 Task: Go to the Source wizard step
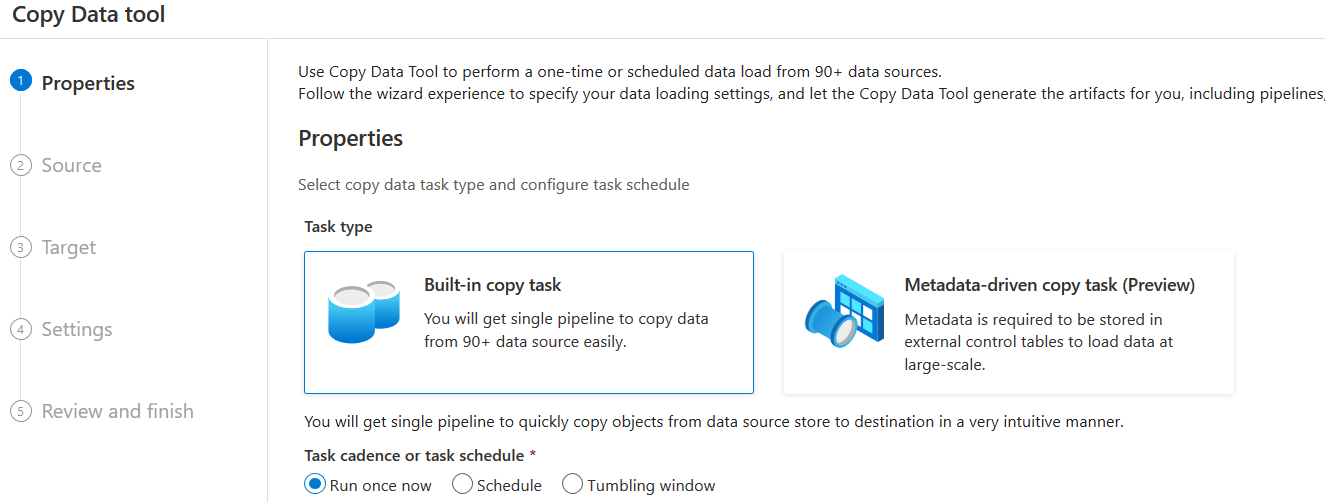pyautogui.click(x=71, y=165)
